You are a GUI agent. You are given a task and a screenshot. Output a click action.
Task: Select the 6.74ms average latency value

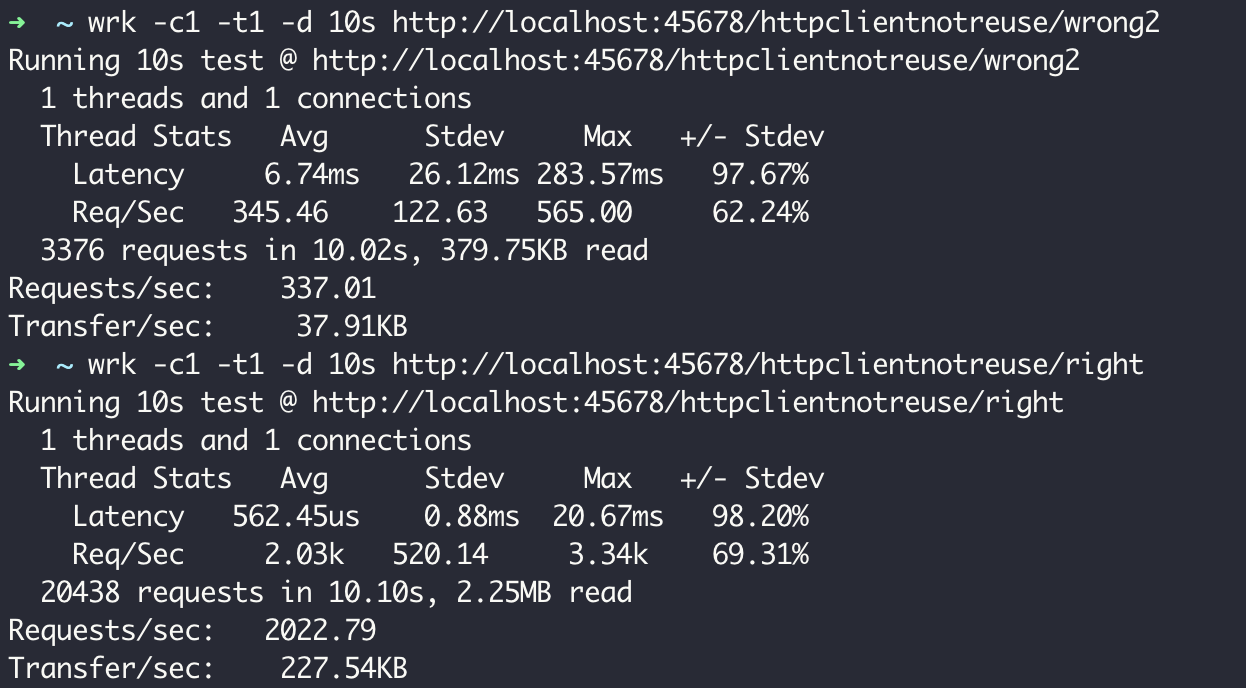pos(311,175)
